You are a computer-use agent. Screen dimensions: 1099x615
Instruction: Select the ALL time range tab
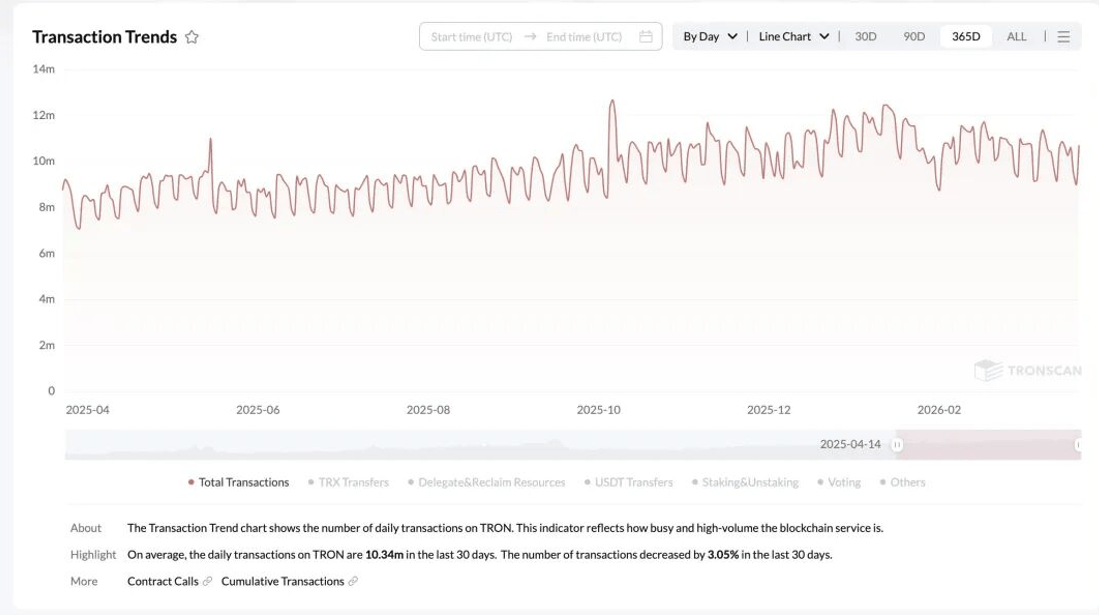1016,37
